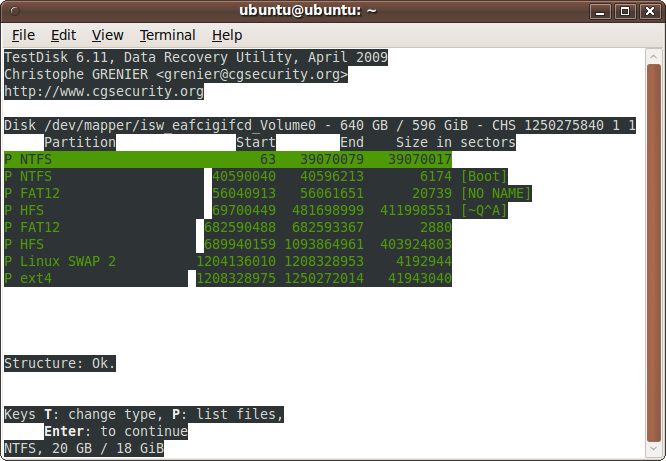Viewport: 666px width, 461px height.
Task: Open the View menu
Action: coord(107,35)
